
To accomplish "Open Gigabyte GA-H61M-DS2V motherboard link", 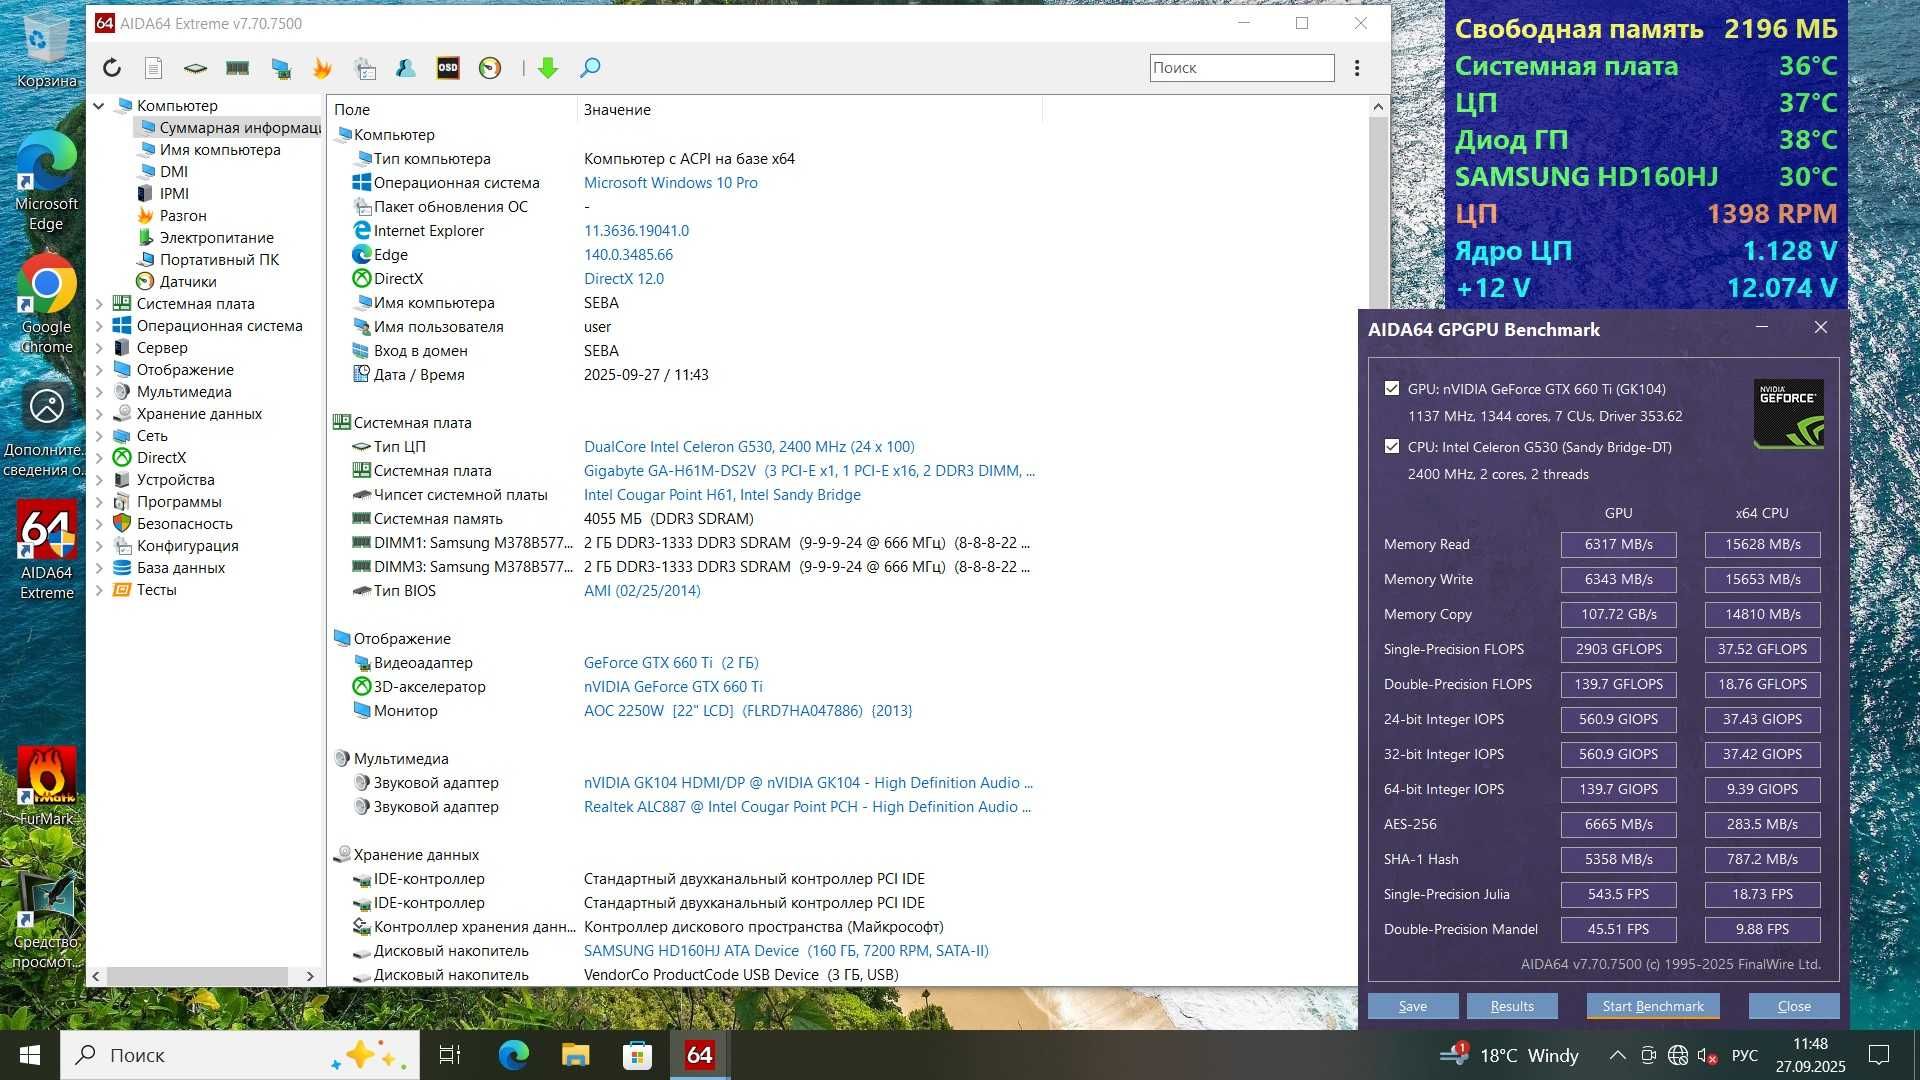I will (809, 470).
